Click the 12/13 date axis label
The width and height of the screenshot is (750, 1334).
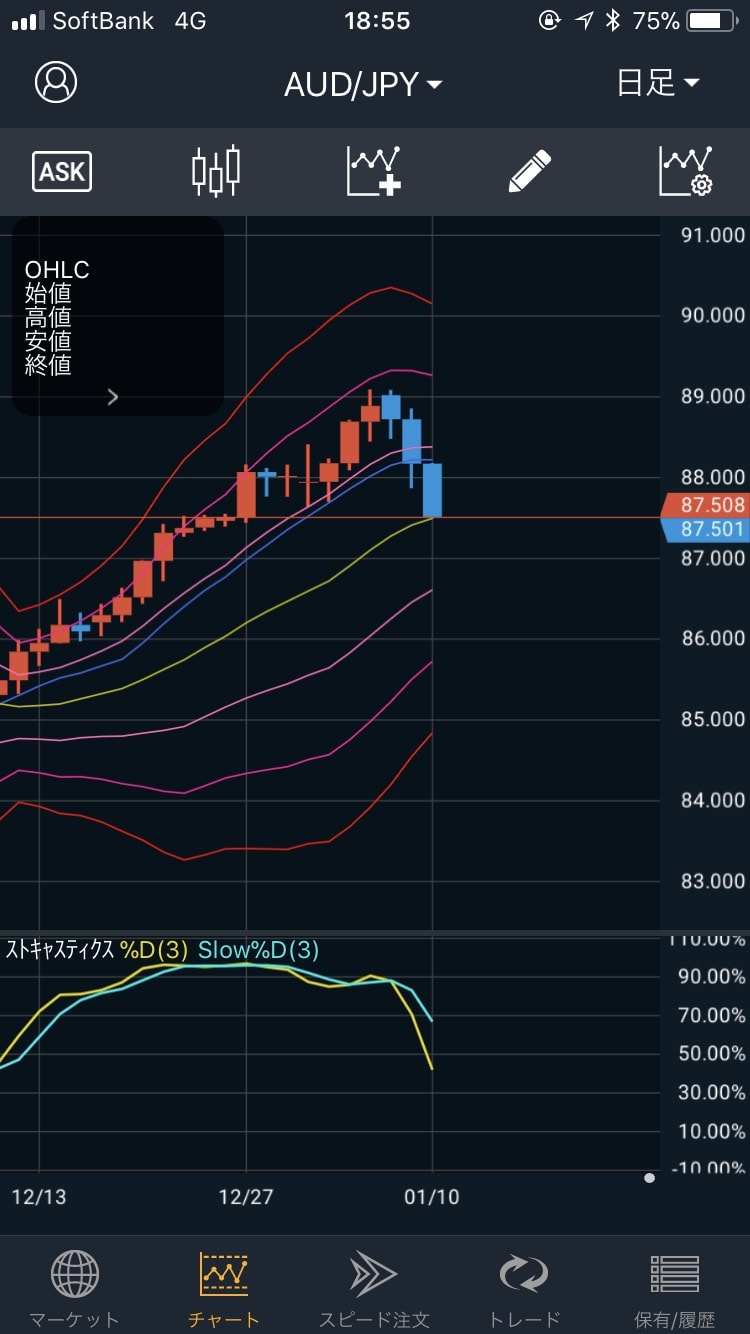click(38, 1197)
